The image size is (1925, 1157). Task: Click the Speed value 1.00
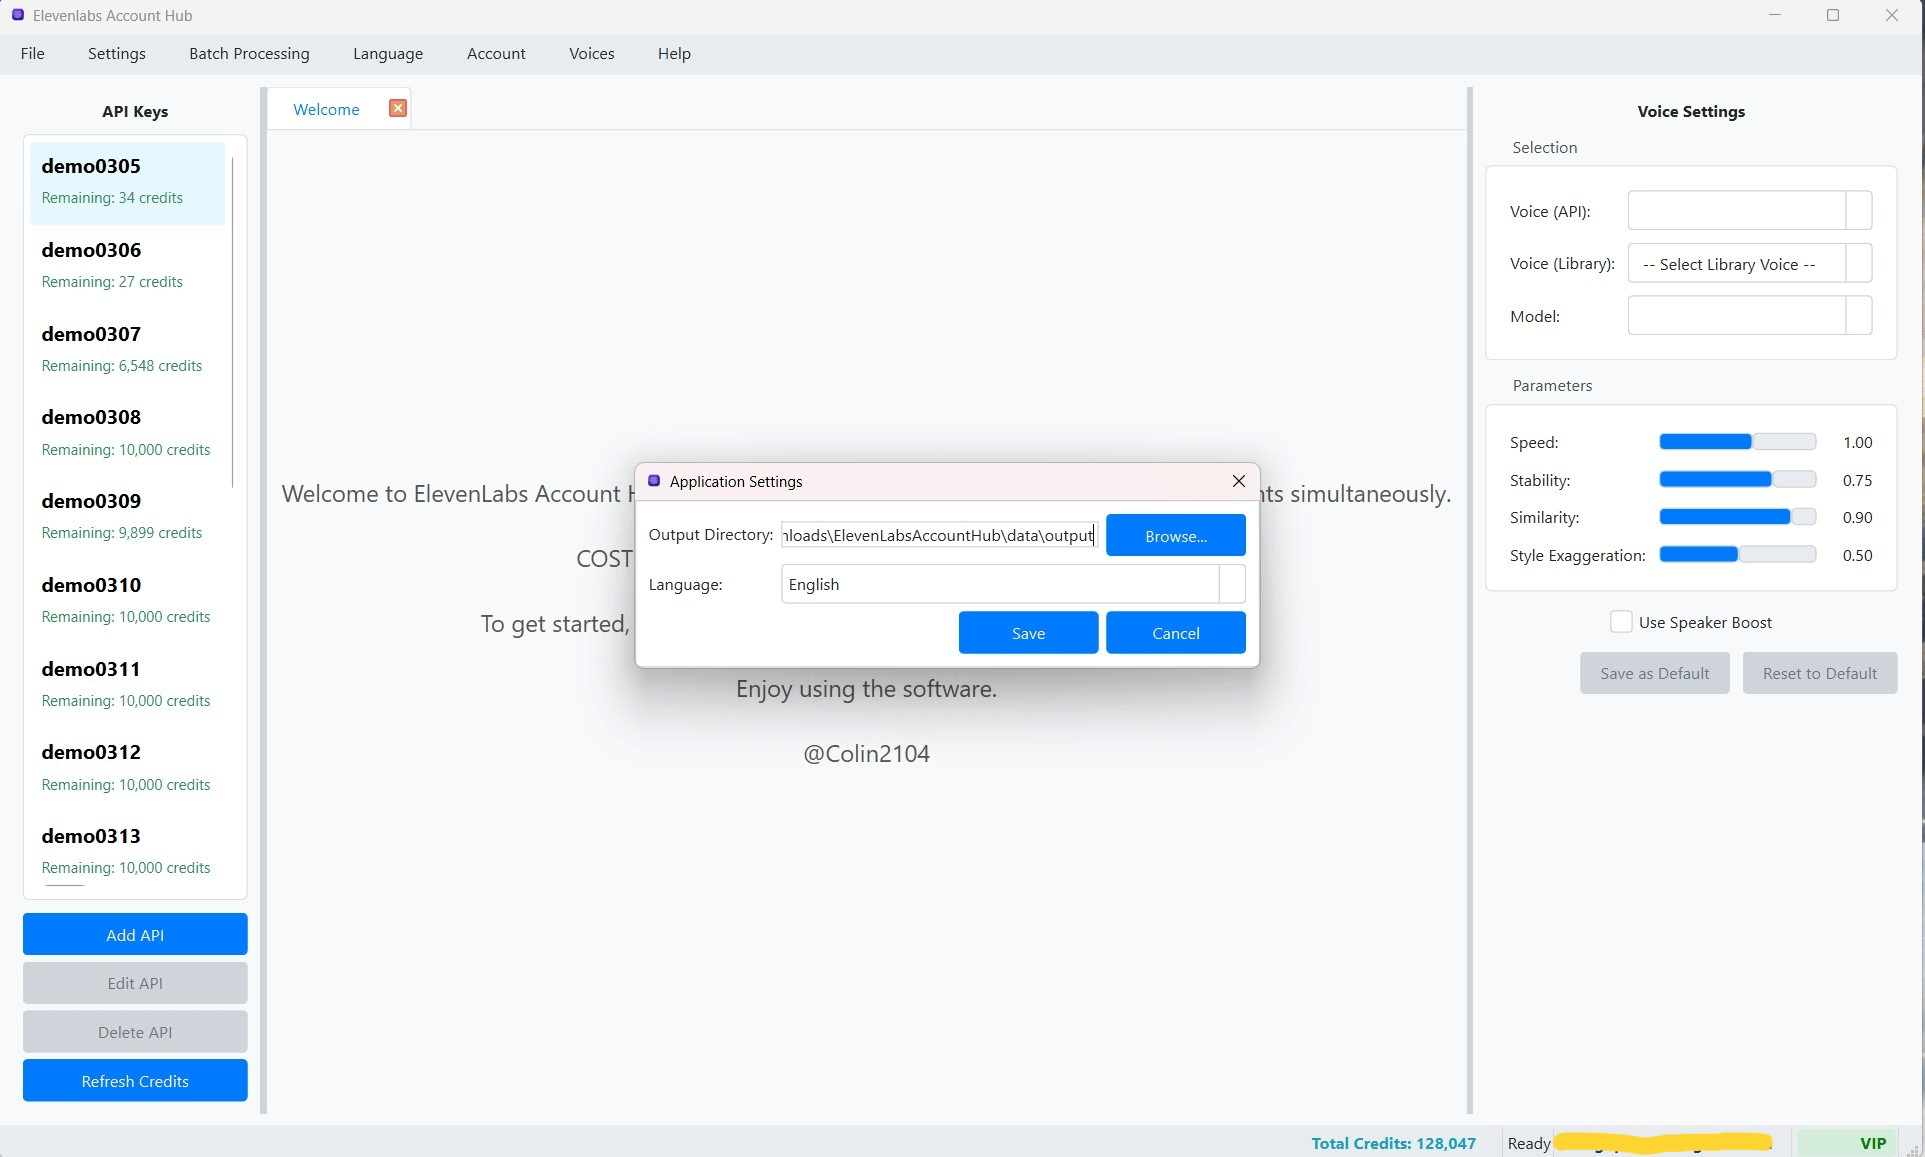[1857, 442]
